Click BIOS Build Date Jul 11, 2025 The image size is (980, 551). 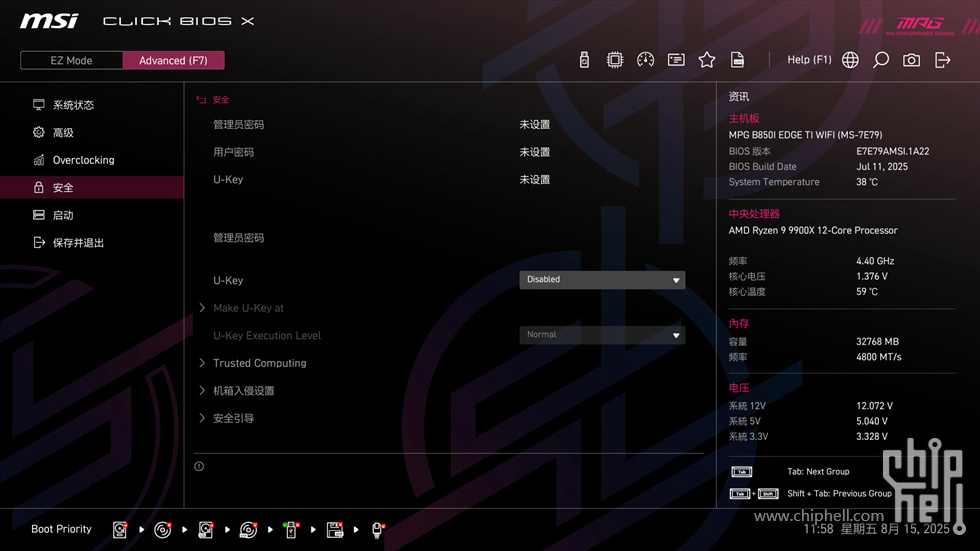point(882,167)
